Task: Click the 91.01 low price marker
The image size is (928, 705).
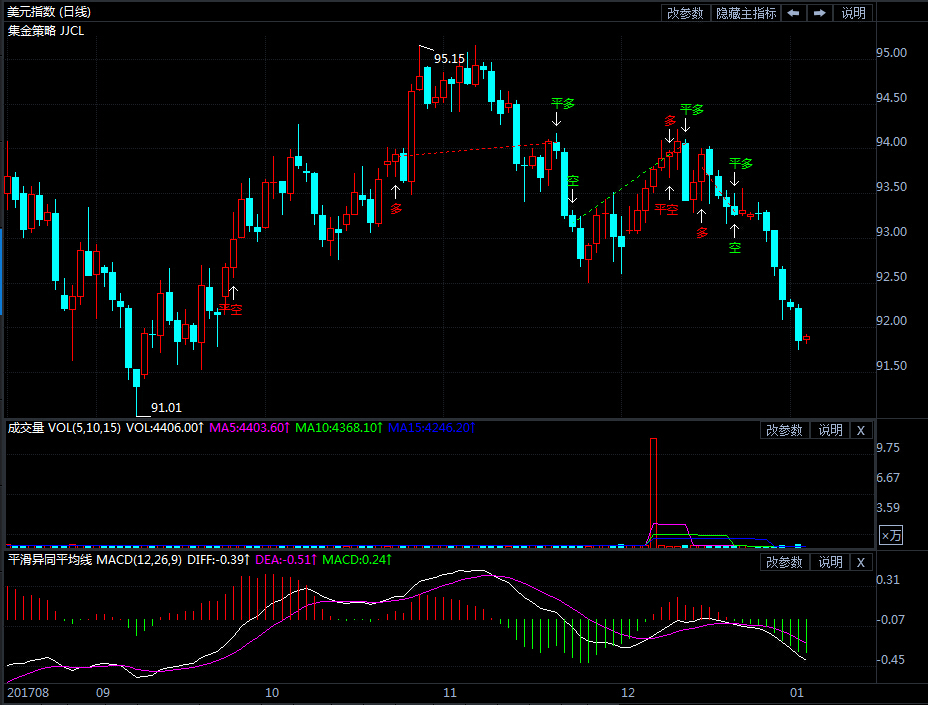Action: pos(166,407)
